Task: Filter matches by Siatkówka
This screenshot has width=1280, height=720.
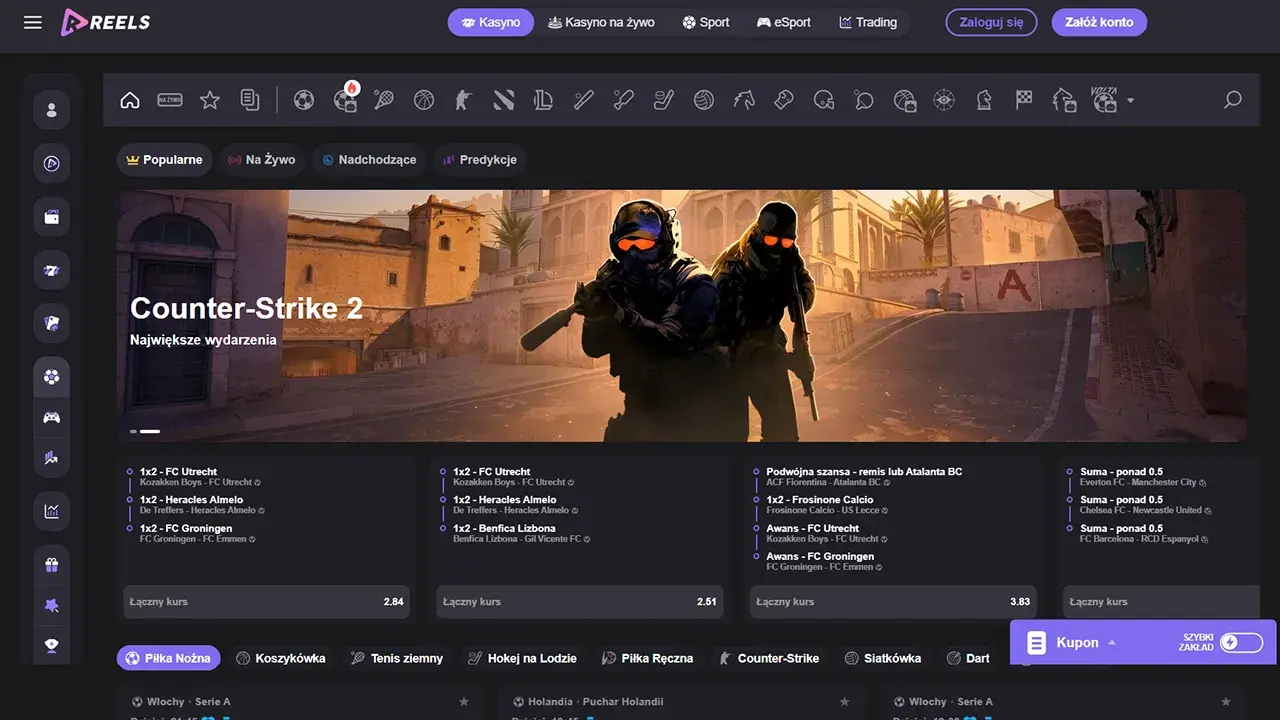Action: [x=883, y=658]
